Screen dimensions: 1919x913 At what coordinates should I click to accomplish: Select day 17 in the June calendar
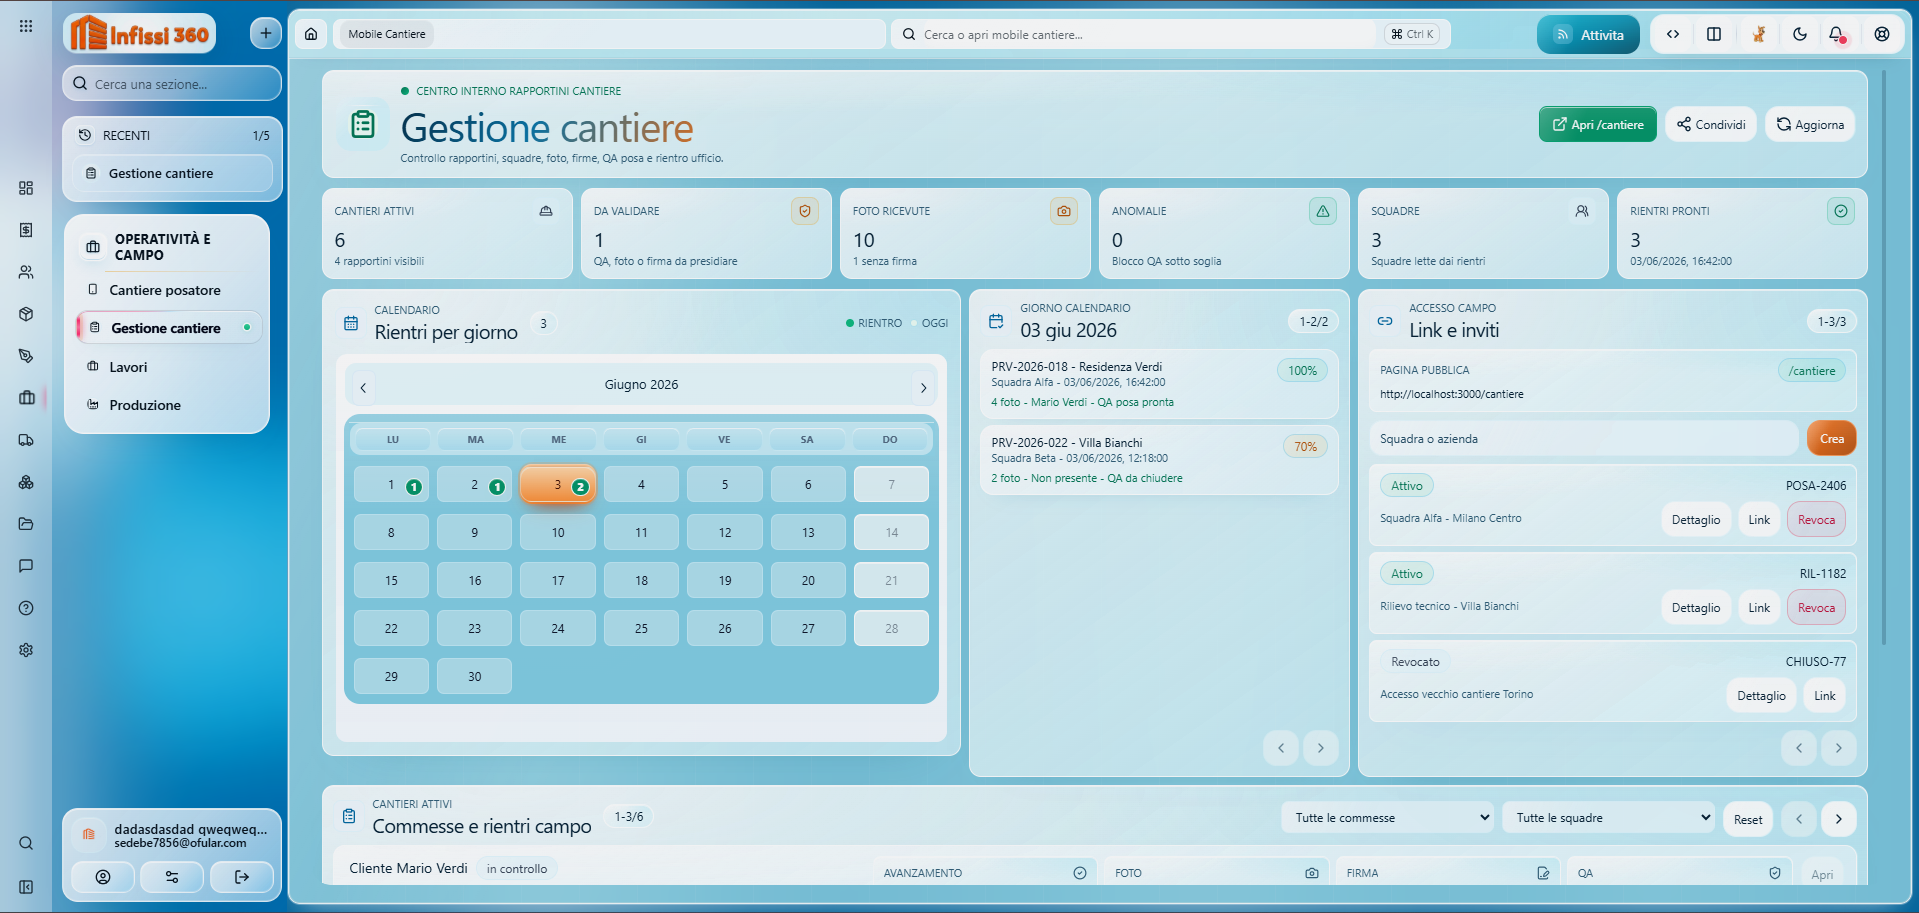click(x=558, y=580)
